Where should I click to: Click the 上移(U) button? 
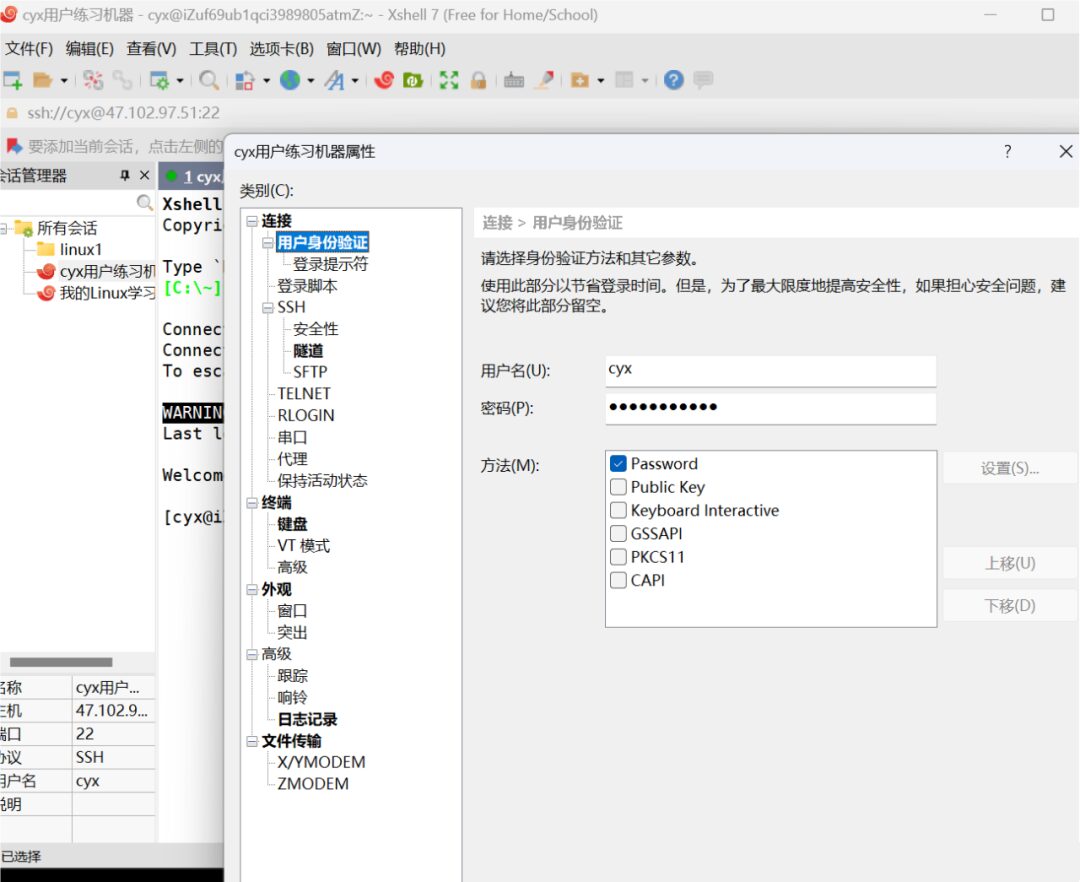1009,563
